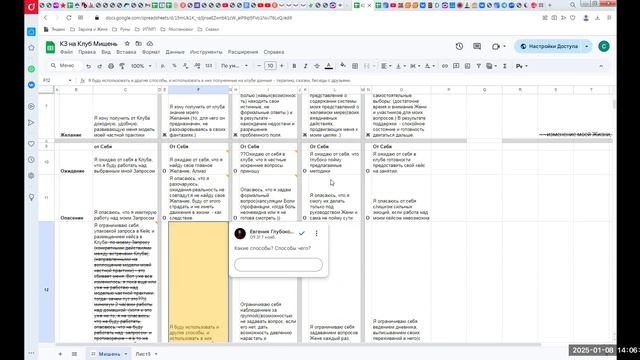This screenshot has width=640, height=360.
Task: Open version history clock icon
Action: [459, 46]
